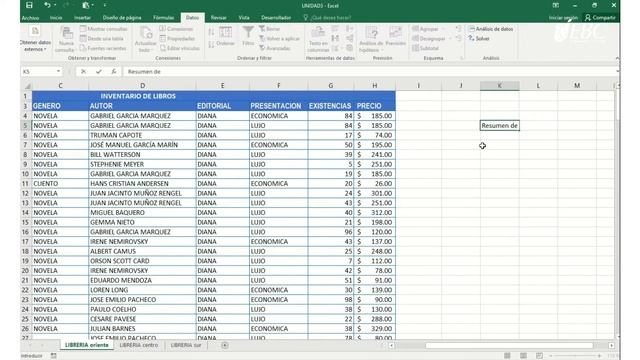Switch to Normal view icon

(507, 356)
